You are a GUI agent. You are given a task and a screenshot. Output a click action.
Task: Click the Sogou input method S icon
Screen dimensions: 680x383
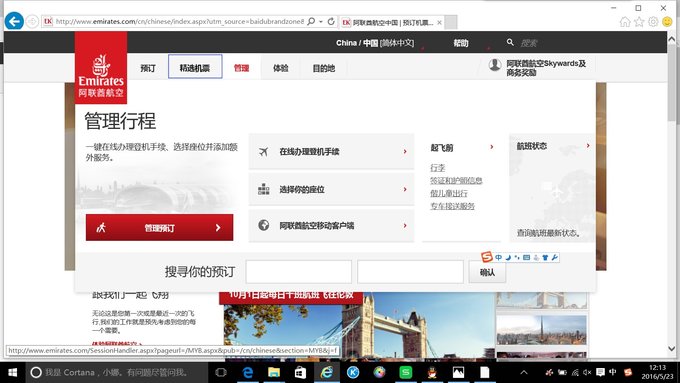487,257
